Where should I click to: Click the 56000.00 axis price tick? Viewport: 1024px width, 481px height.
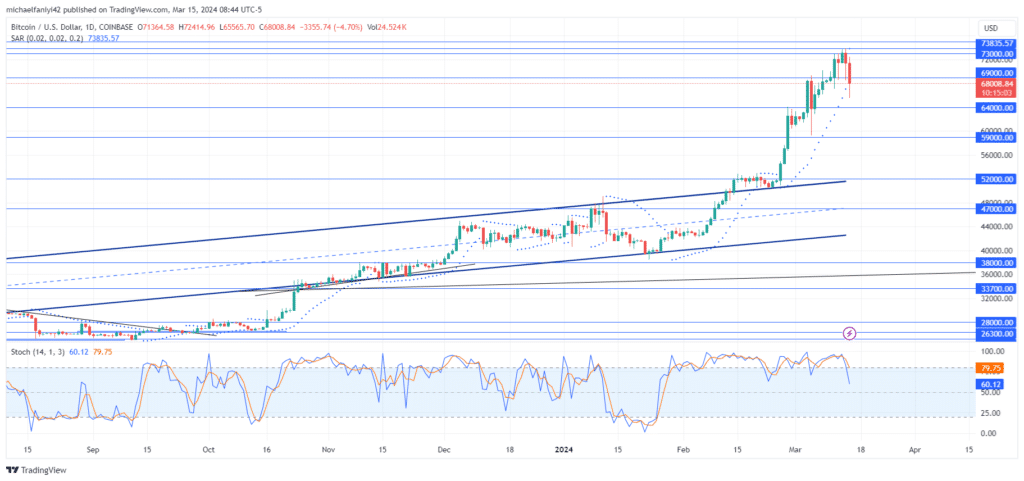997,155
